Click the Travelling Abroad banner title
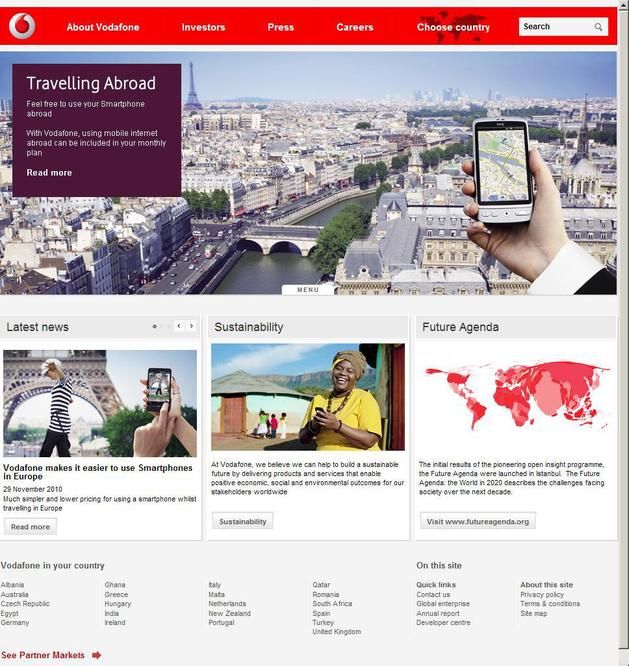Screen dimensions: 629x666 pyautogui.click(x=91, y=83)
